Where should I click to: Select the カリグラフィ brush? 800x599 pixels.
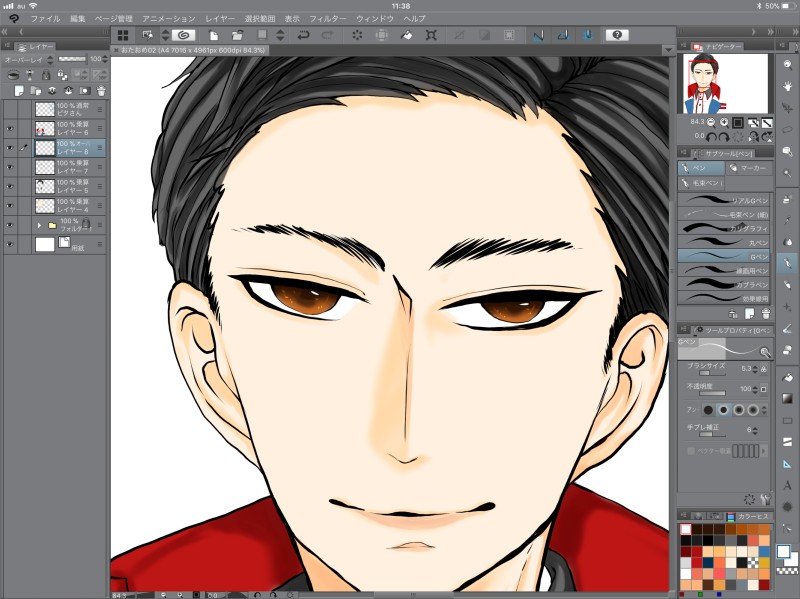click(724, 228)
